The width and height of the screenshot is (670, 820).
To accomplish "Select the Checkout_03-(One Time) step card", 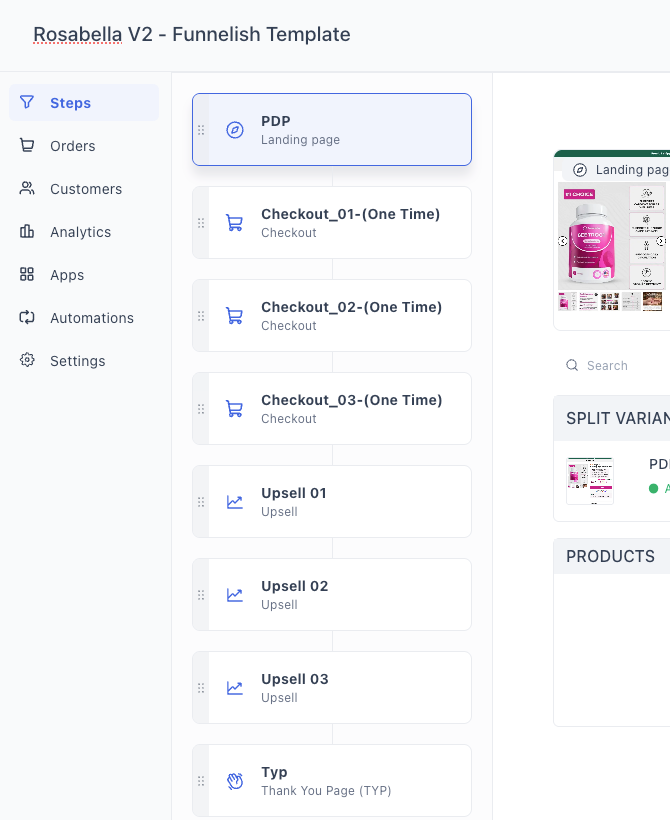I will coord(332,409).
